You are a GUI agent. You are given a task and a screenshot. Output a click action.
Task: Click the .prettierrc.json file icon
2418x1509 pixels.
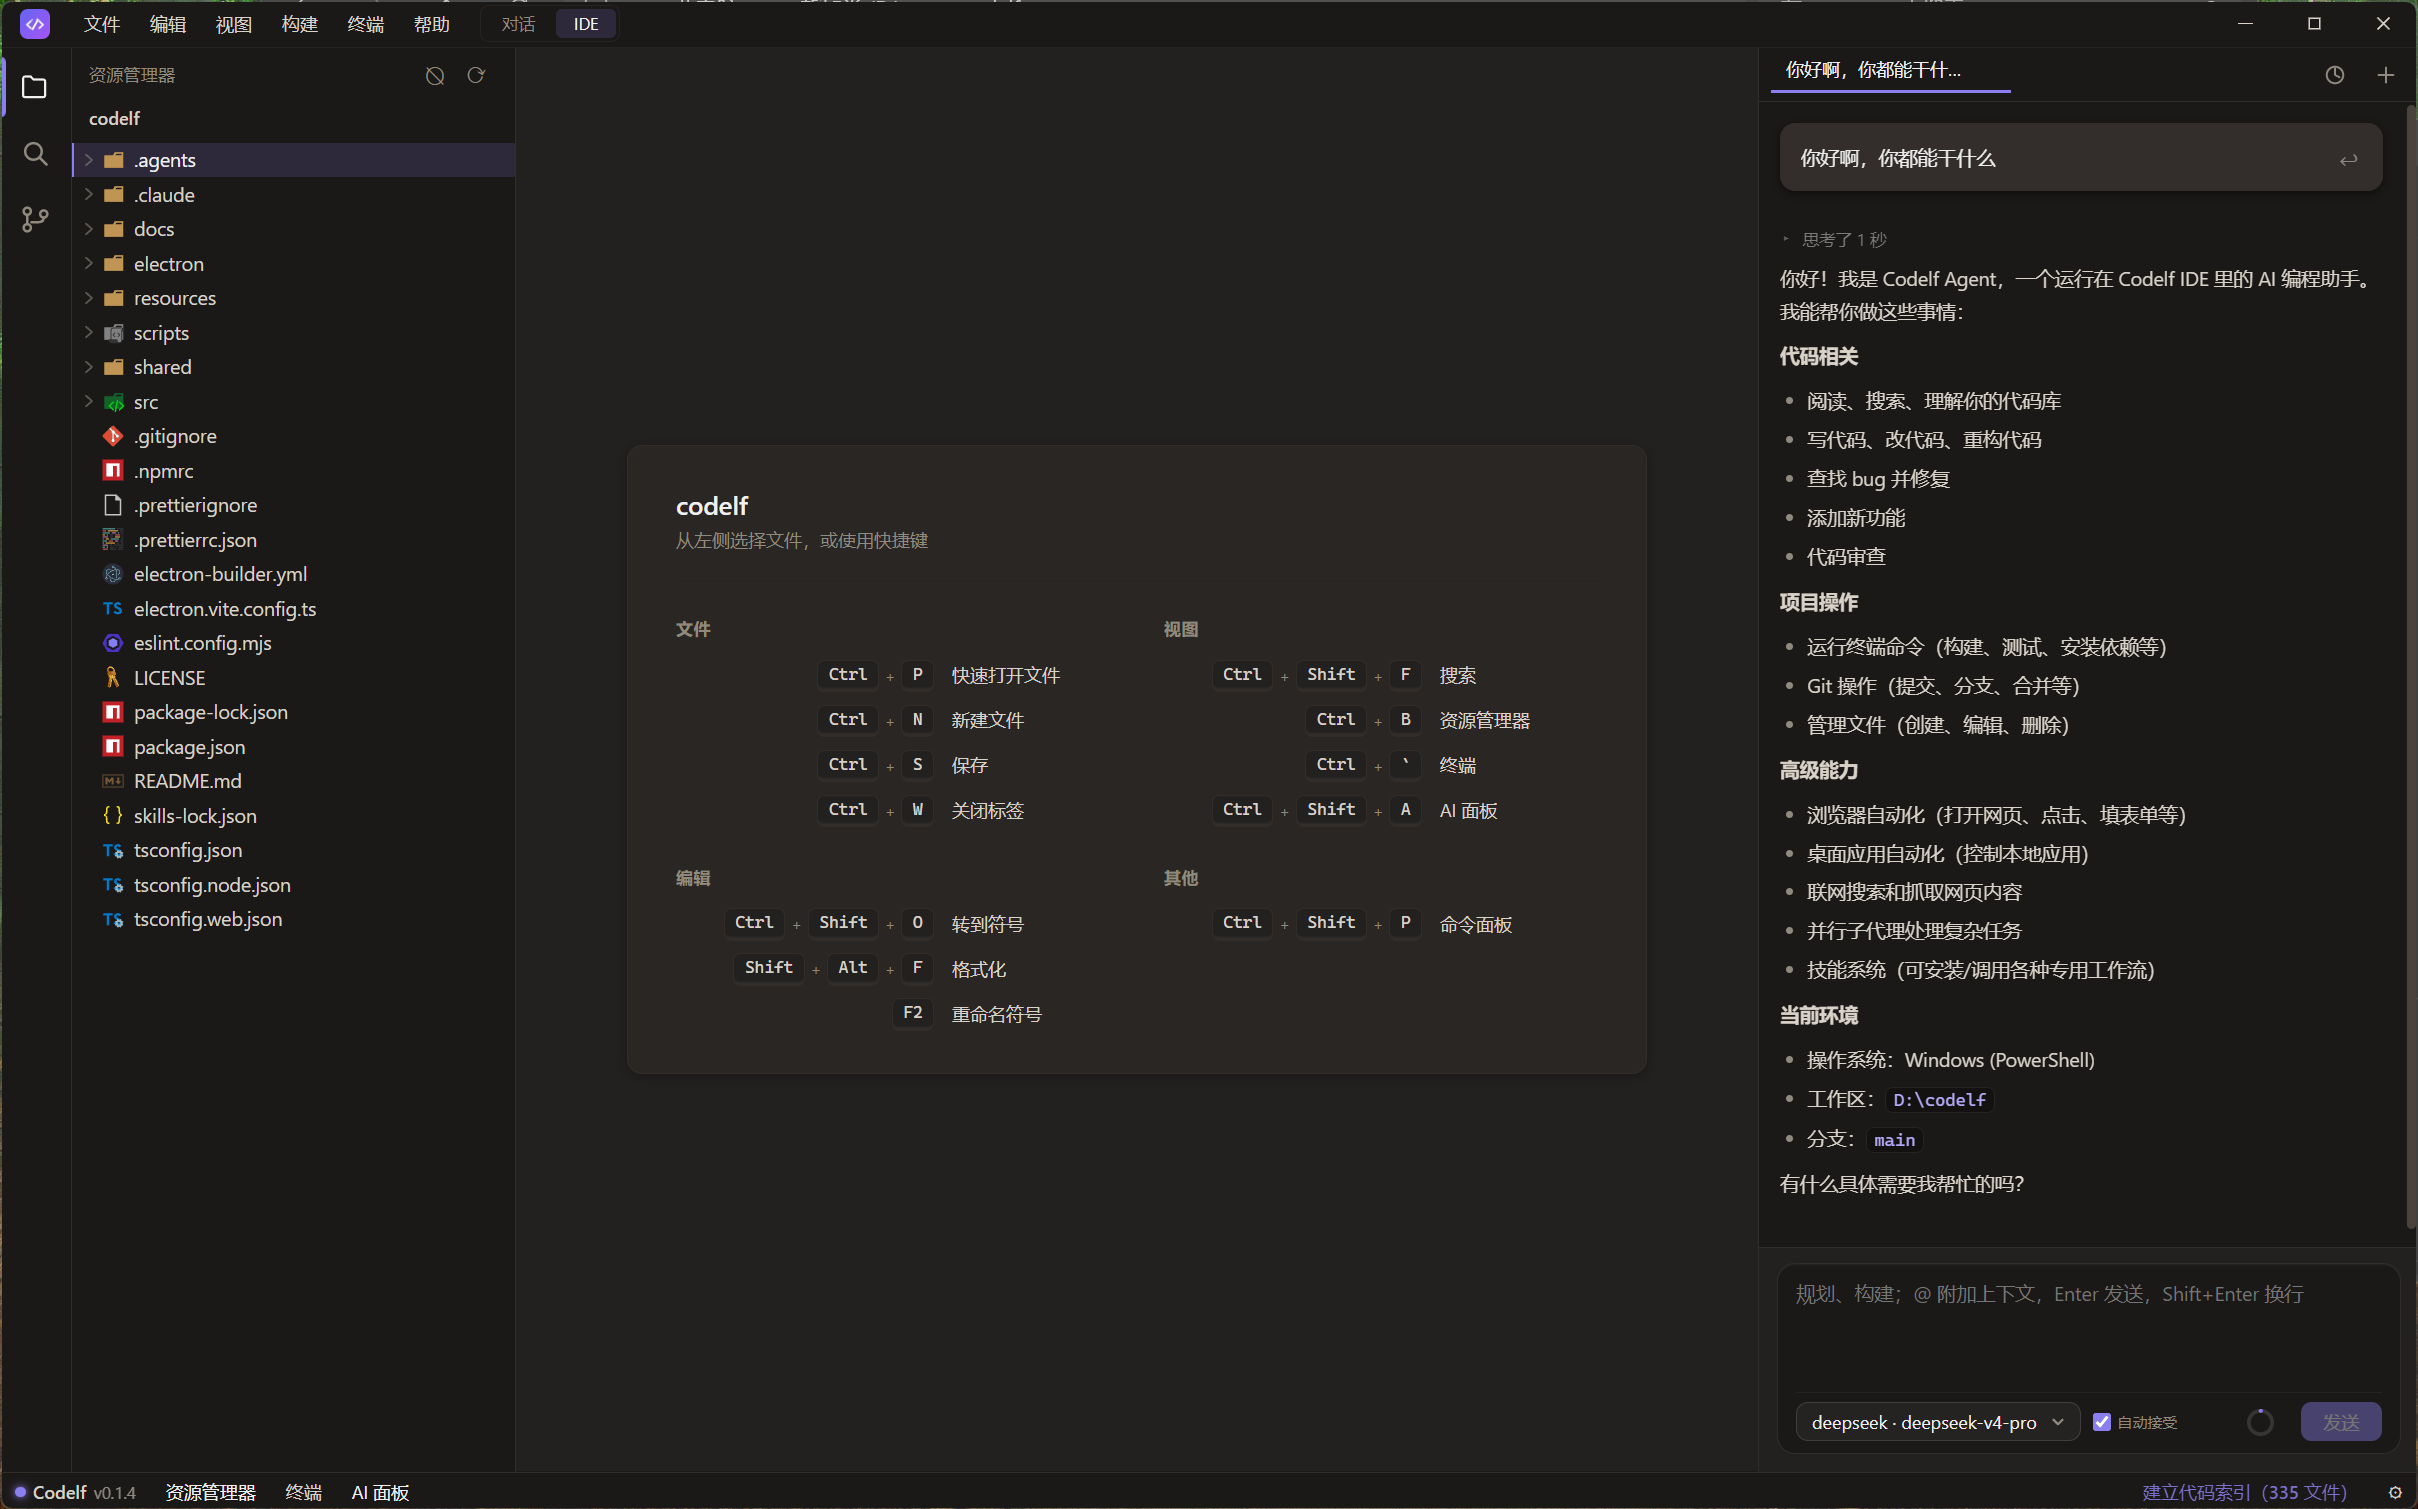(113, 540)
